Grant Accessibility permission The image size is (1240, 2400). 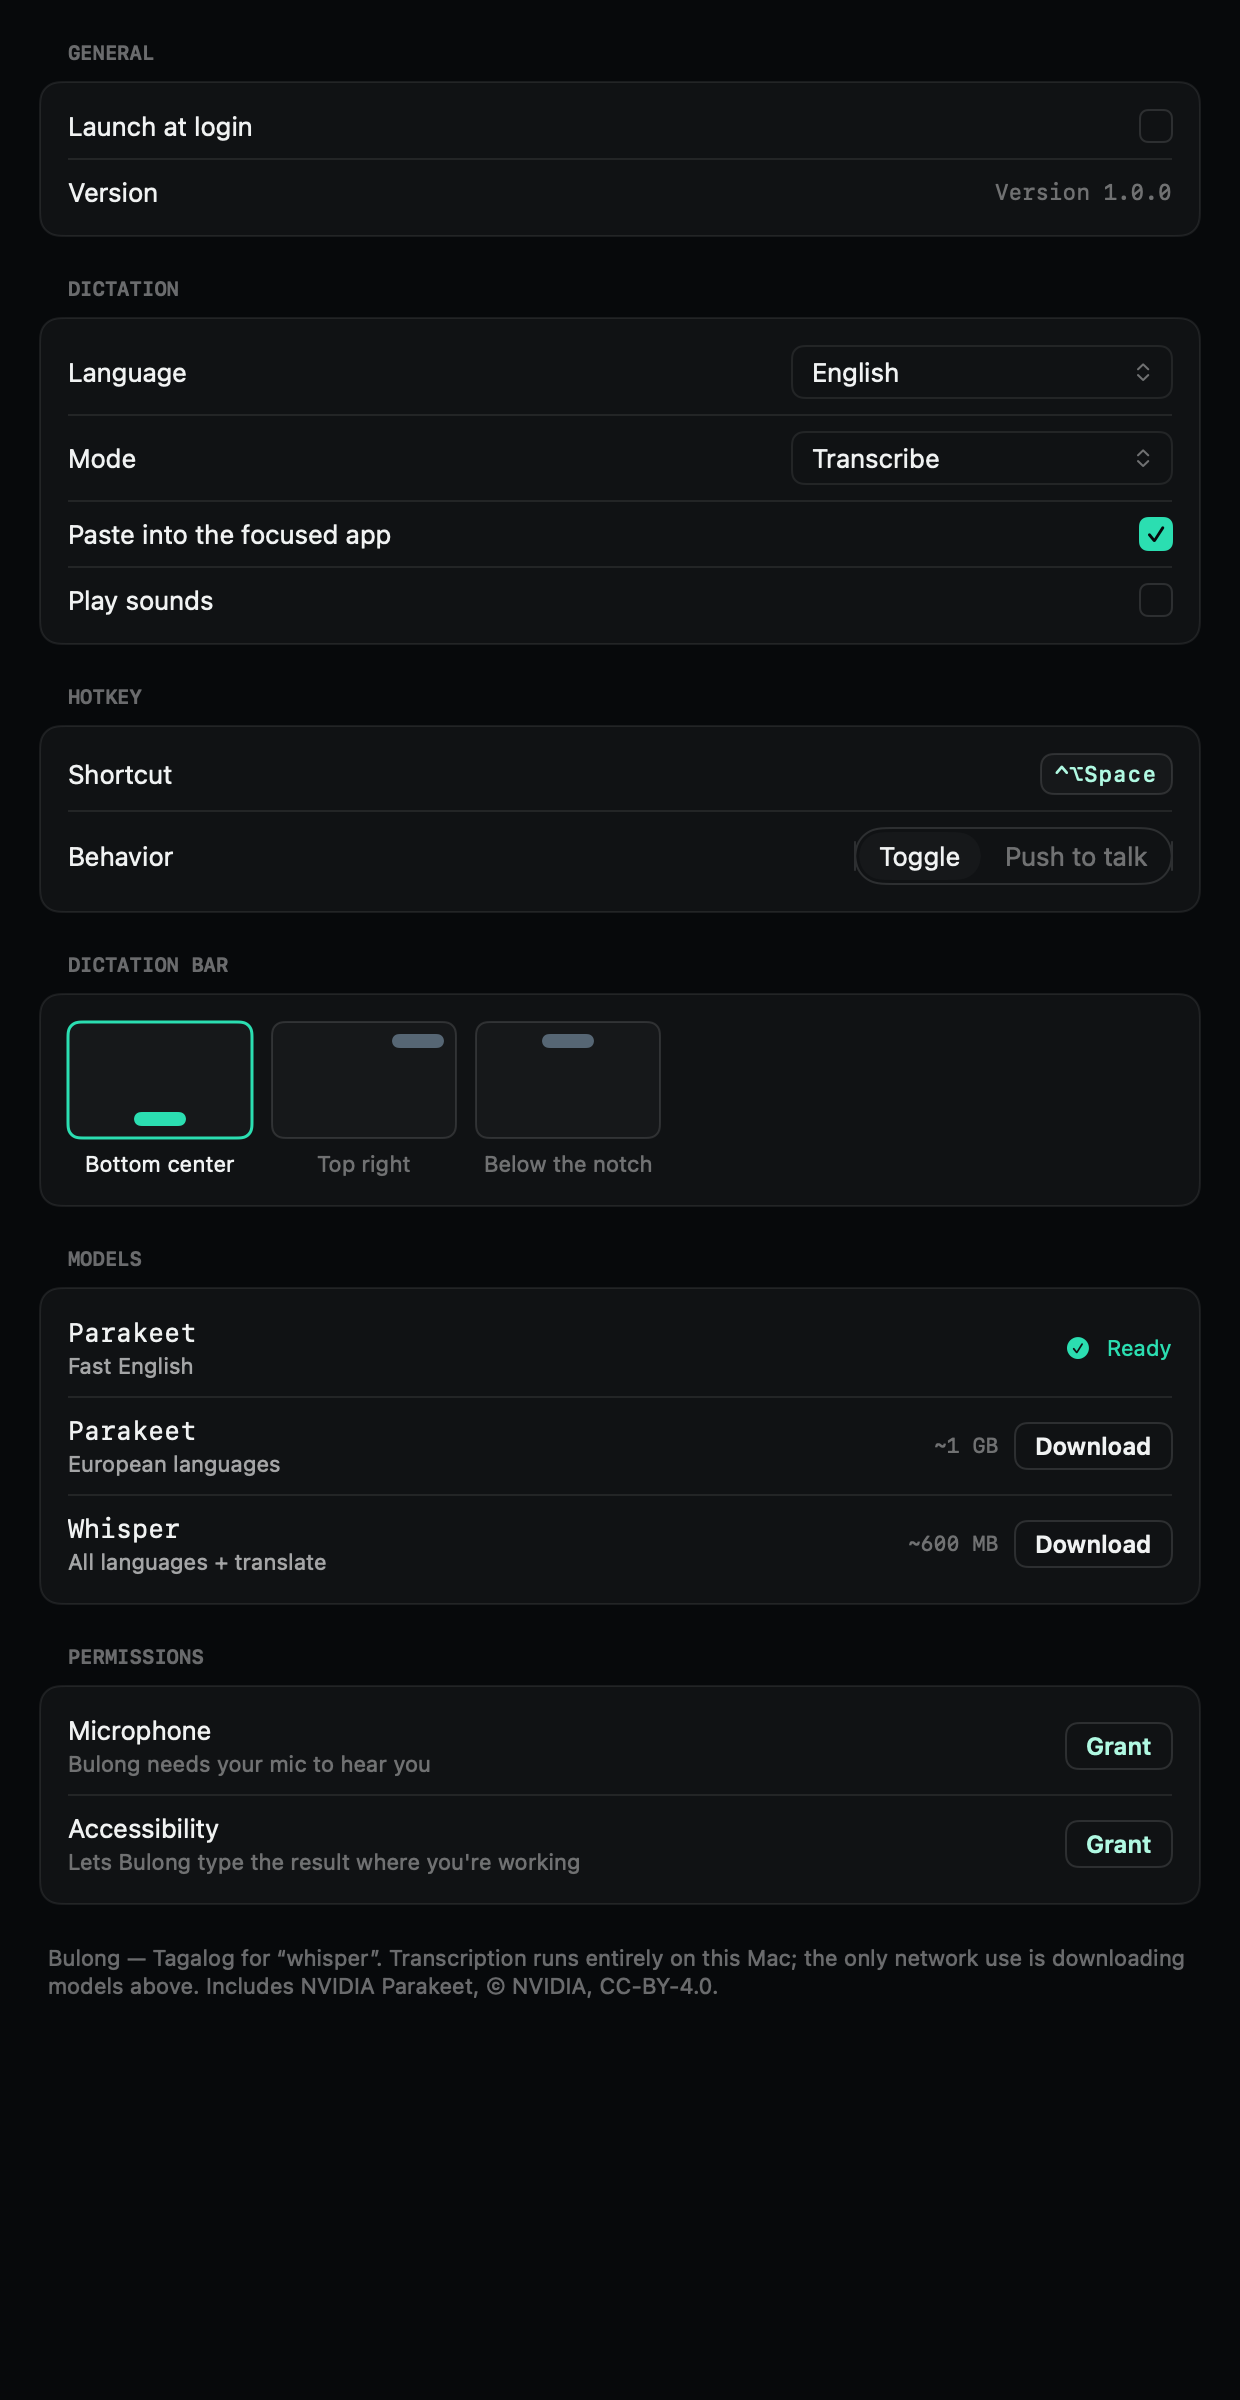pos(1118,1844)
